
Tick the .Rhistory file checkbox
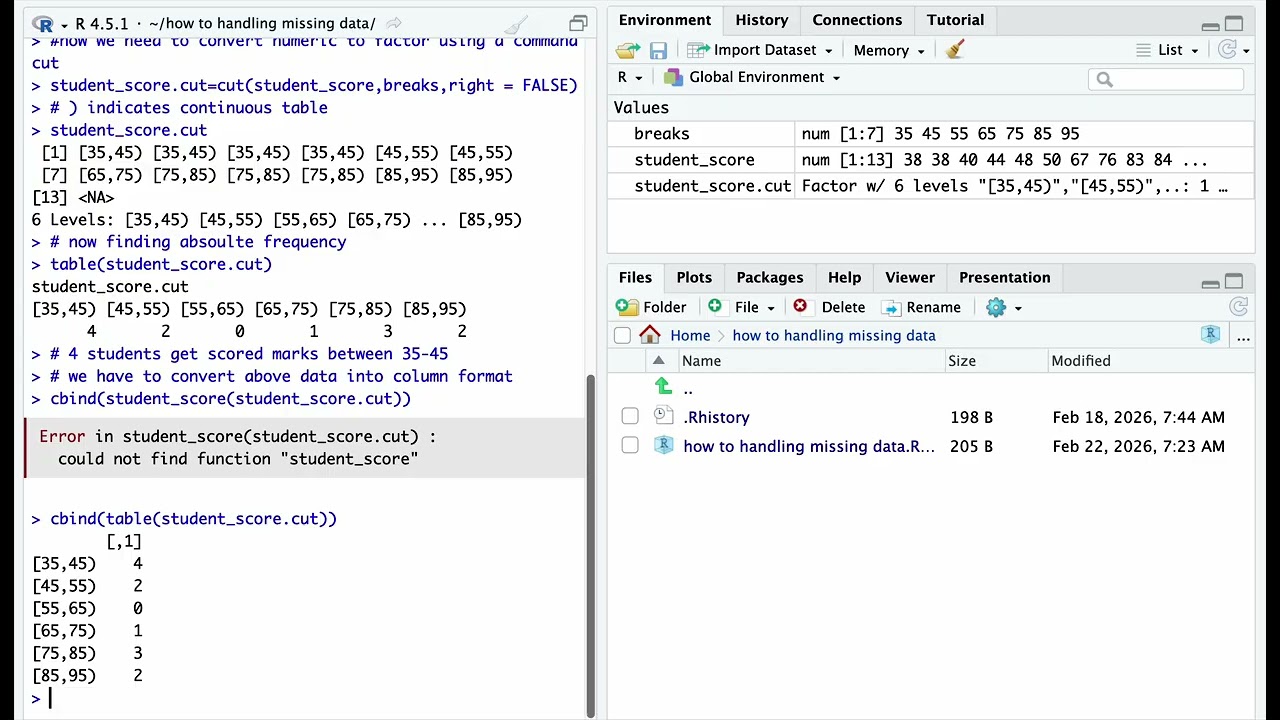[630, 416]
